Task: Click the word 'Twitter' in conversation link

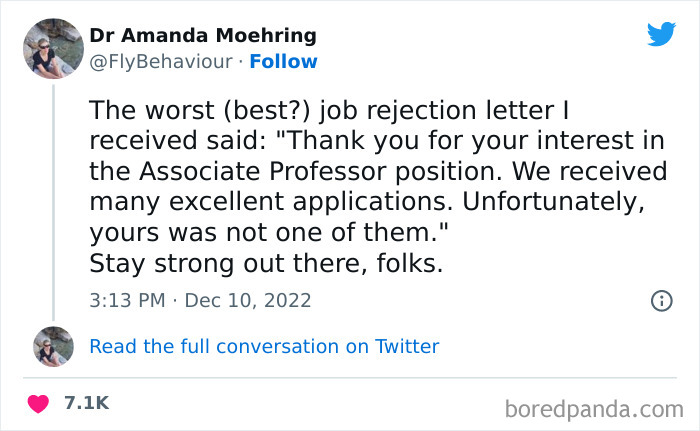Action: (407, 347)
